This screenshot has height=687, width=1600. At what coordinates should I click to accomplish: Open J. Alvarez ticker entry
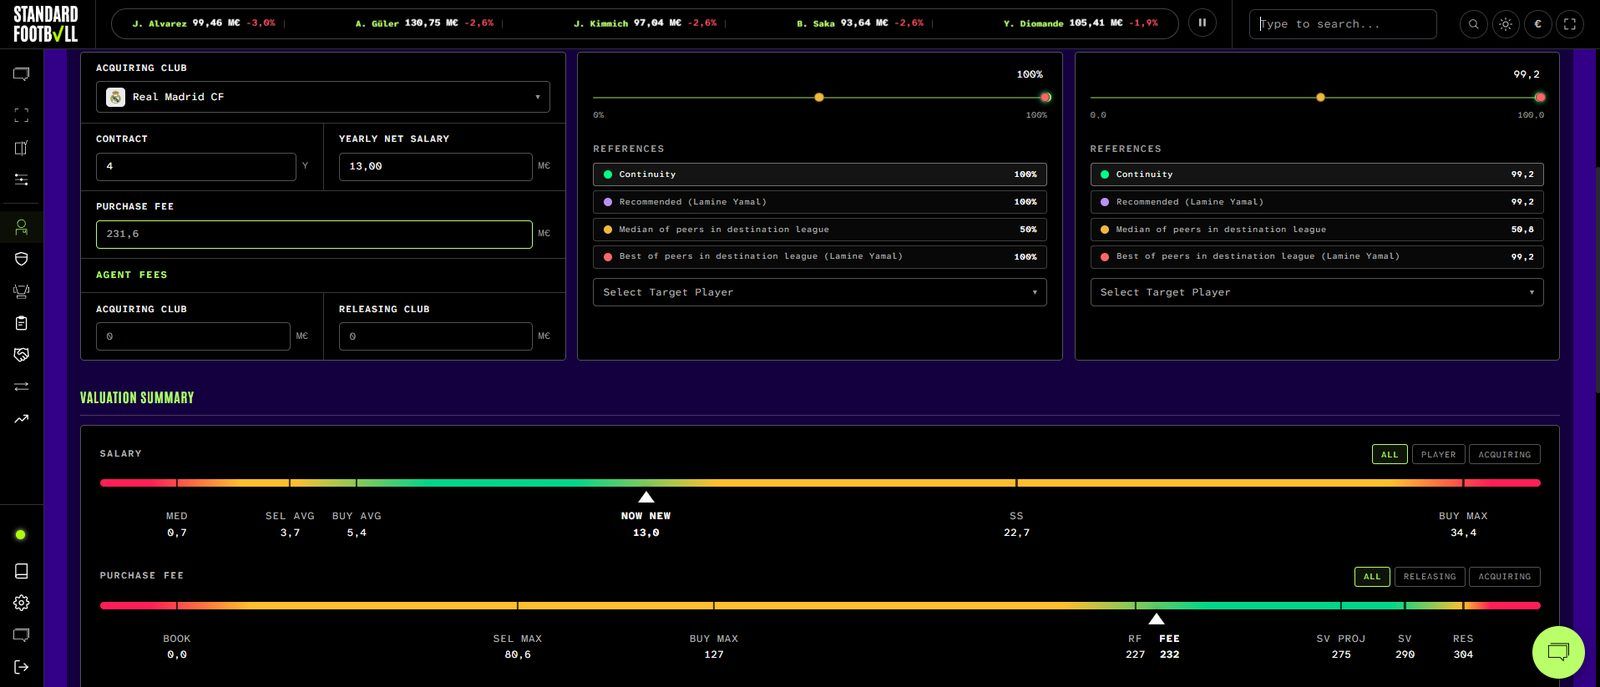(204, 23)
